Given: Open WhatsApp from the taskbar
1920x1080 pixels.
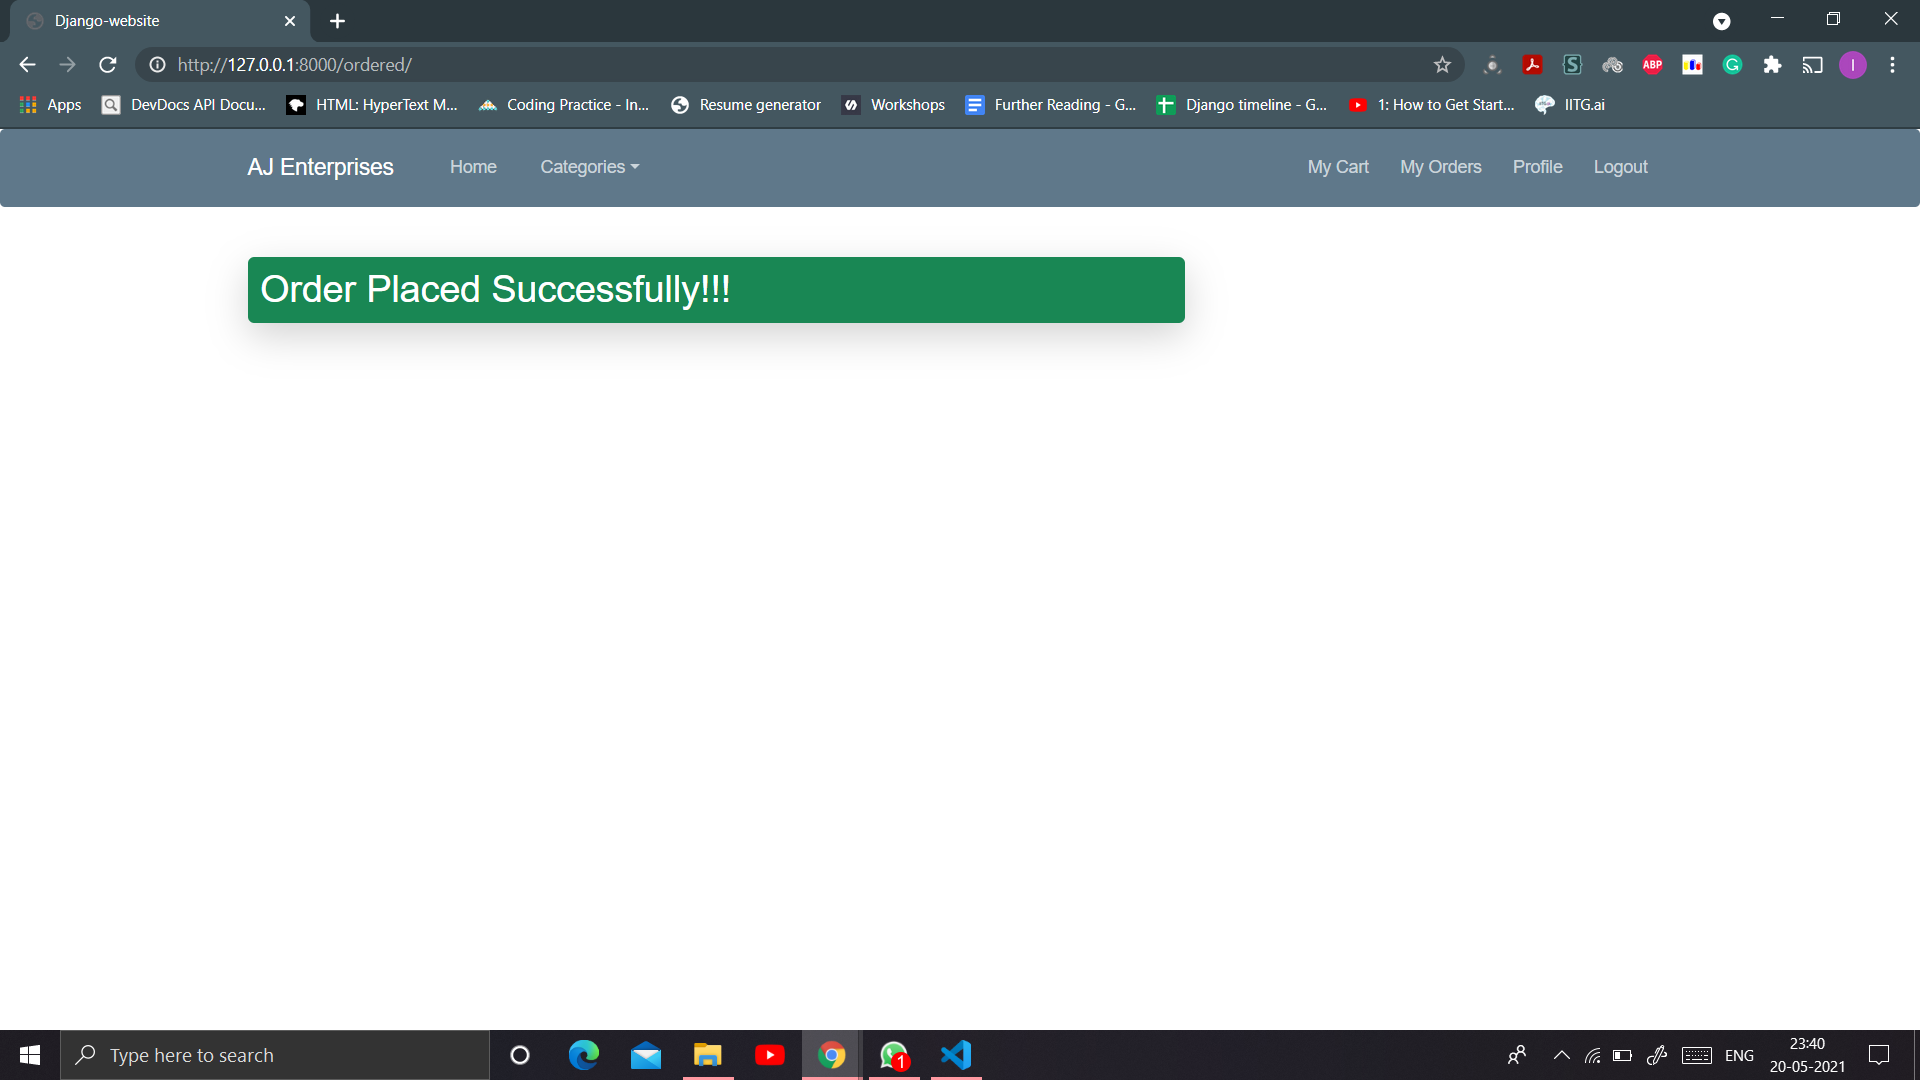Looking at the screenshot, I should tap(893, 1054).
